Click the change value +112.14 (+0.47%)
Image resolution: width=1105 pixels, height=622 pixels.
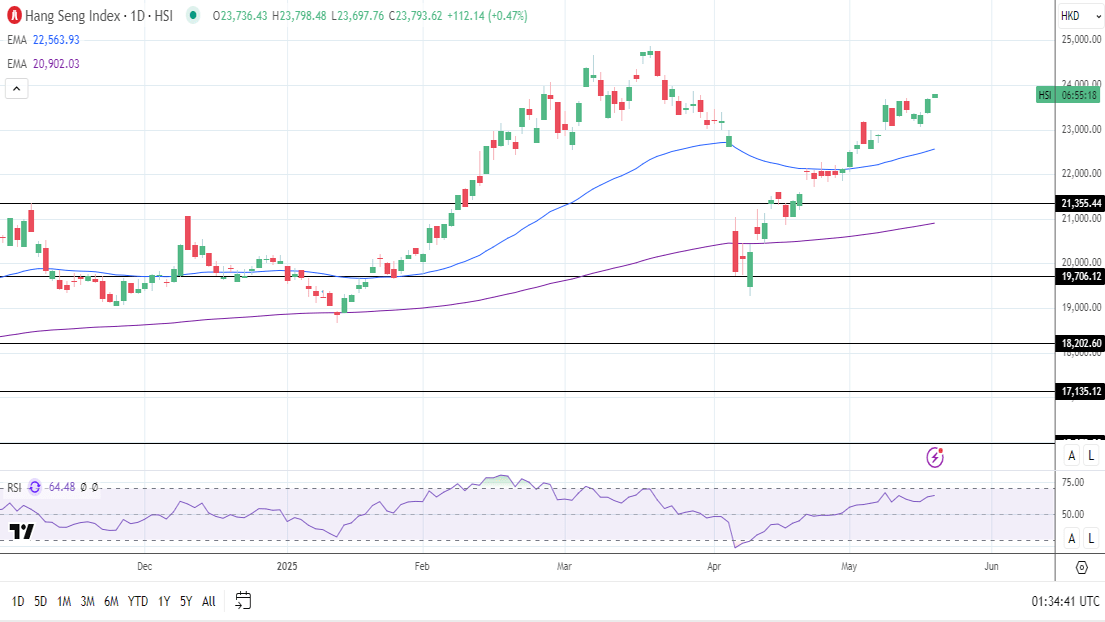click(x=487, y=15)
